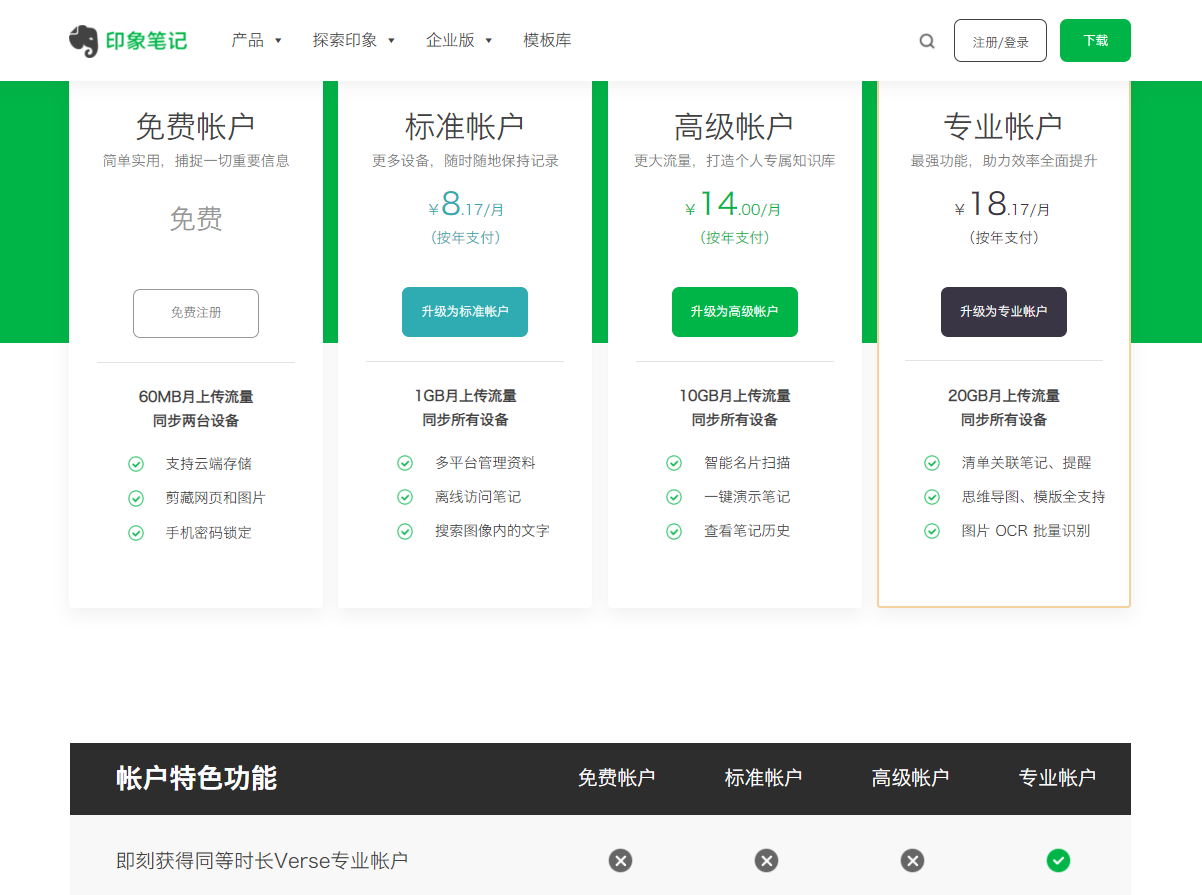1202x895 pixels.
Task: Expand the 探索印象 dropdown menu
Action: 354,41
